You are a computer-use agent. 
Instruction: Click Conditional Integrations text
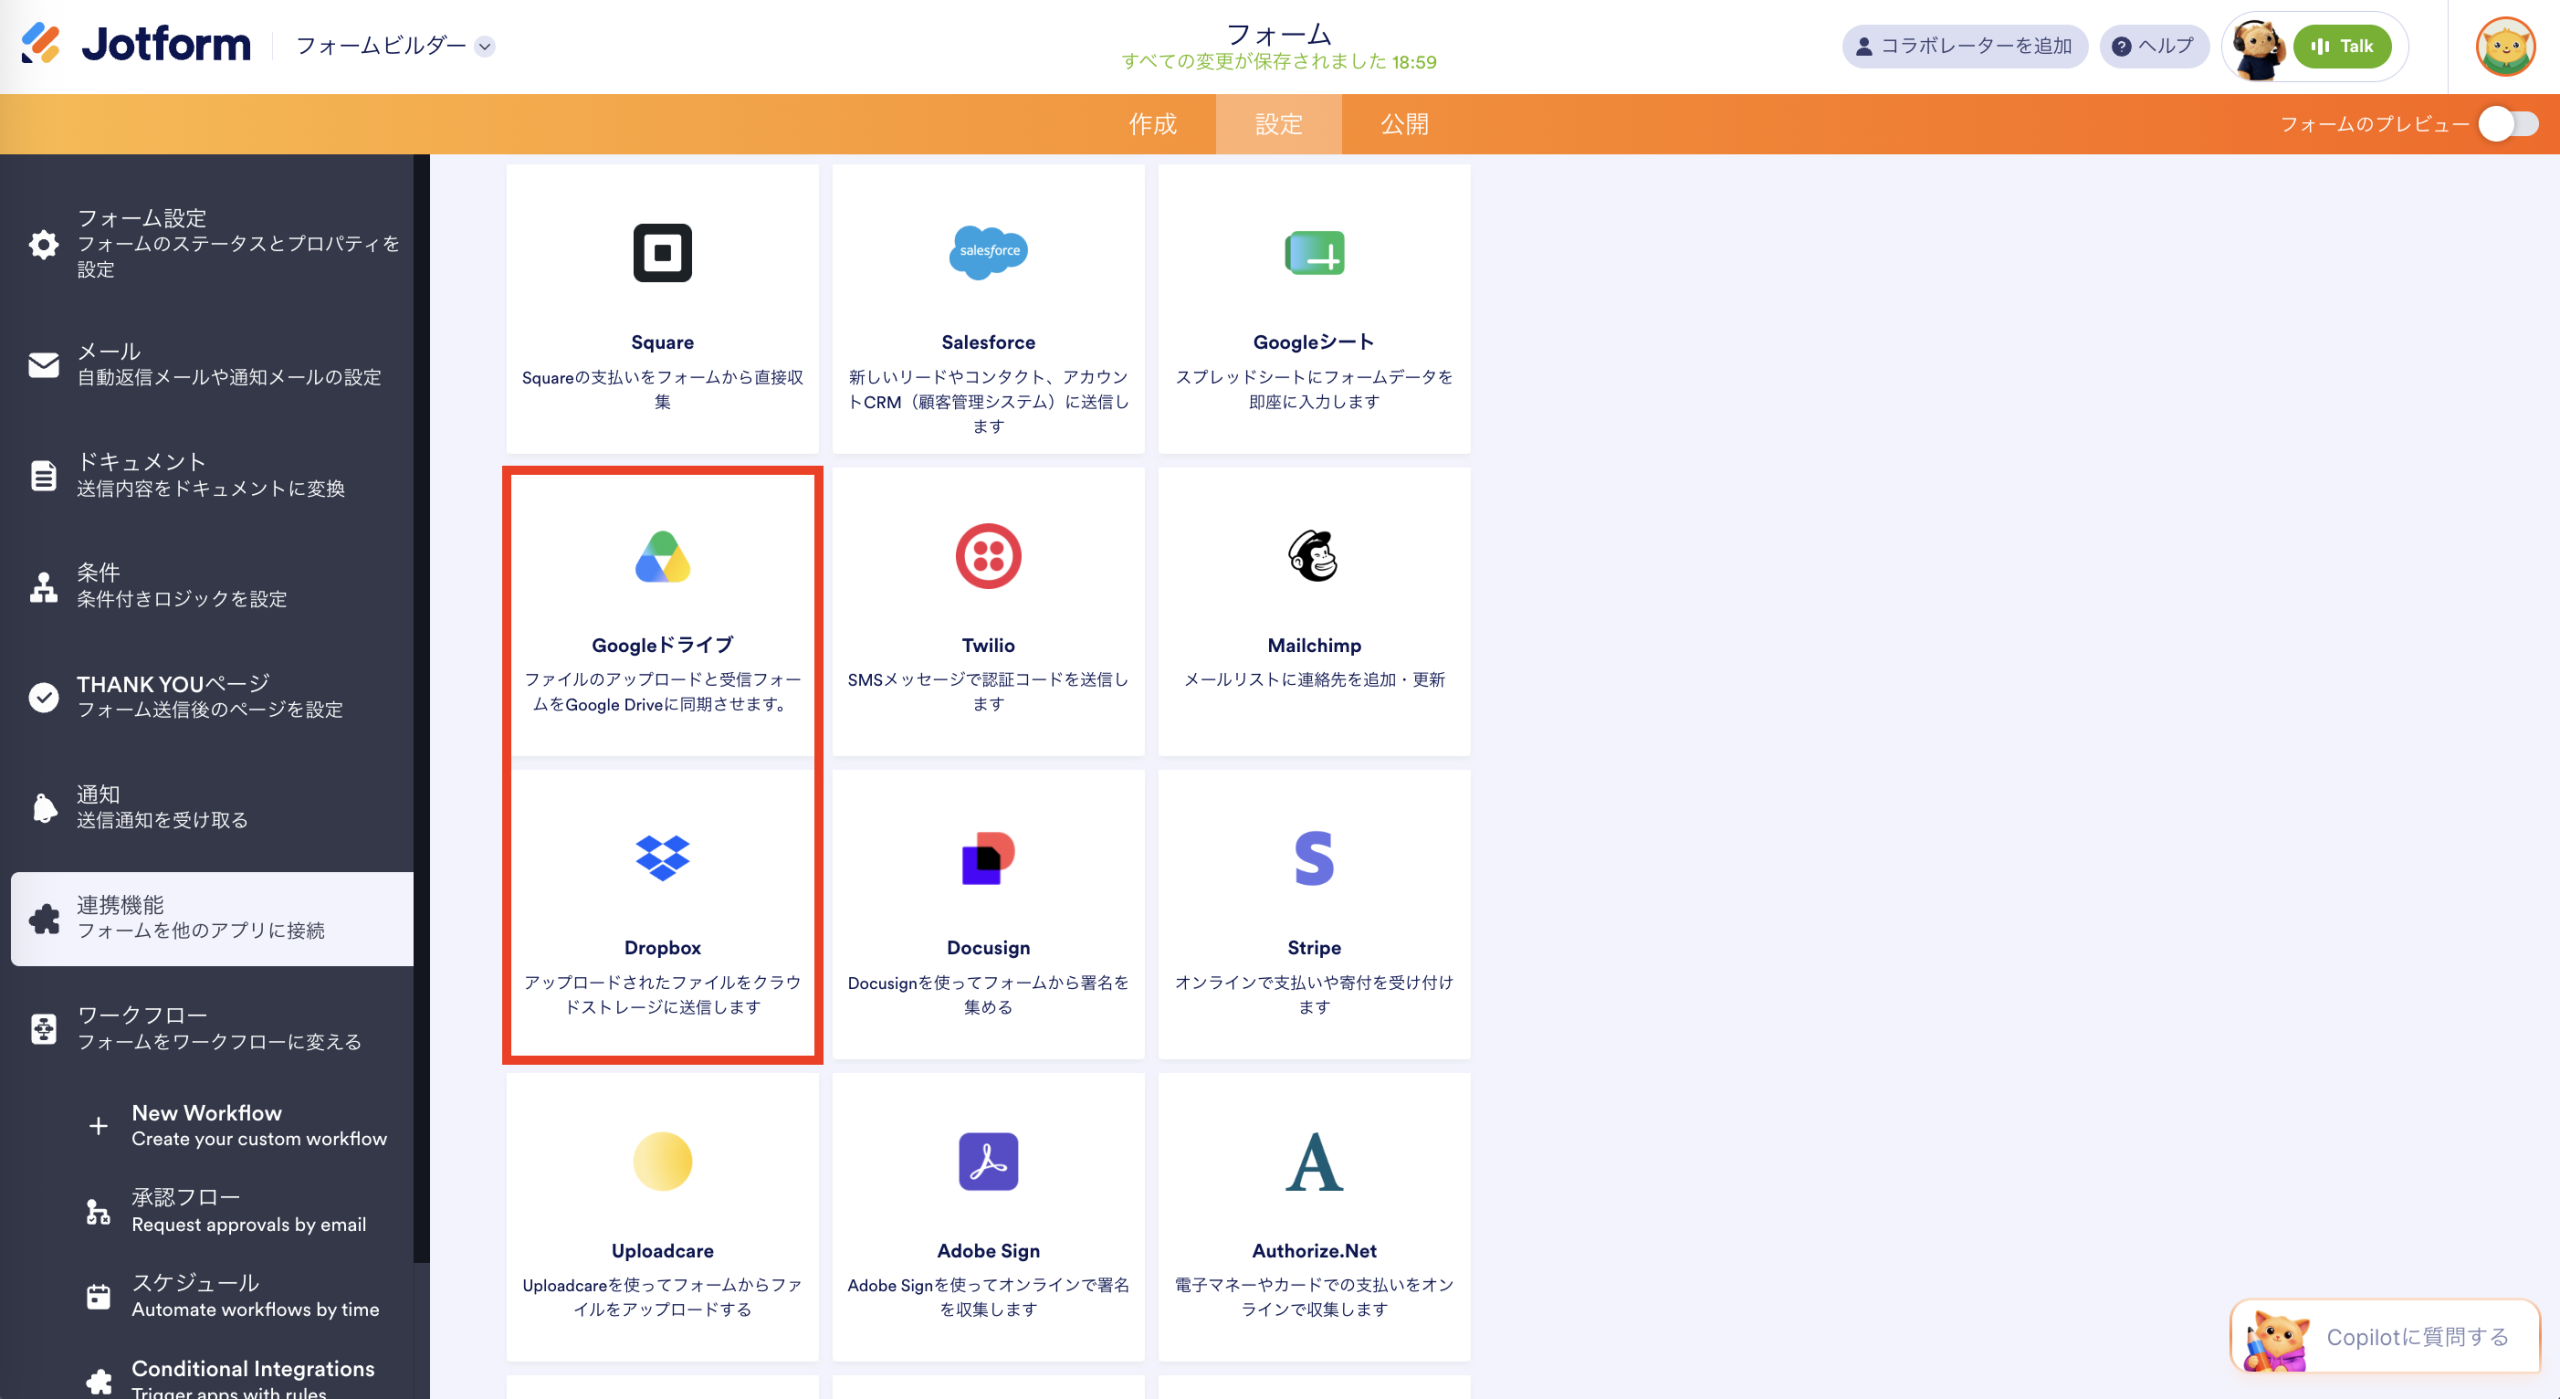click(x=253, y=1368)
